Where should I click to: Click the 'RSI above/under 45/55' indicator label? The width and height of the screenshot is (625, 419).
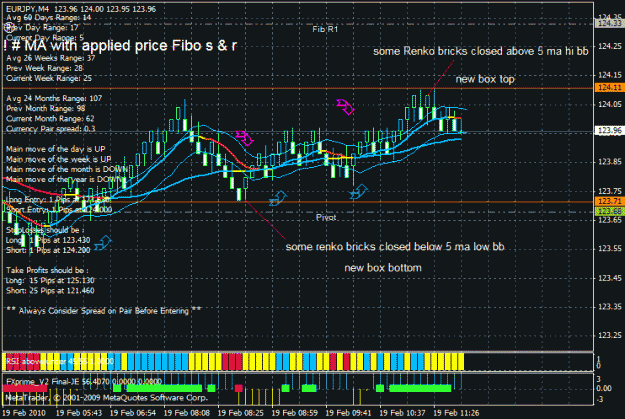coord(60,362)
